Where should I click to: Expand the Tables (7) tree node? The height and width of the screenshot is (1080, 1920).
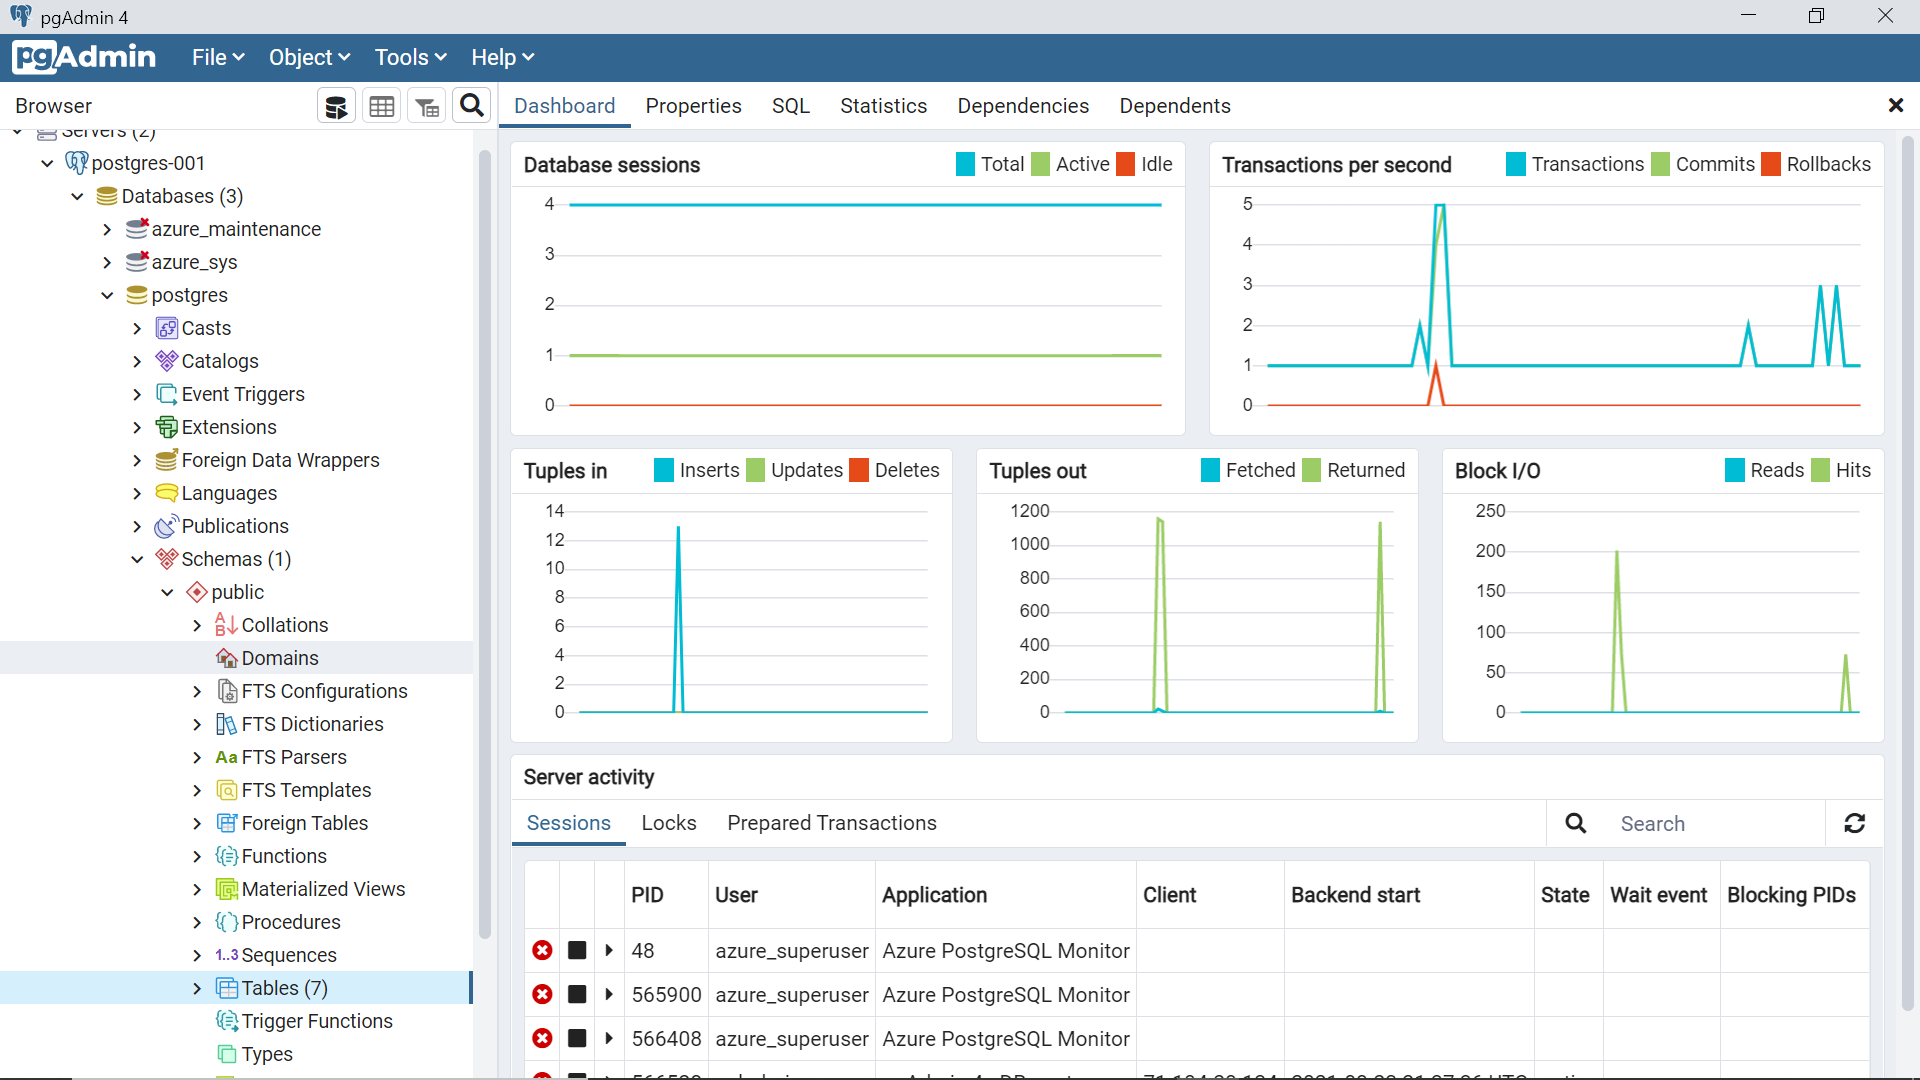click(197, 988)
